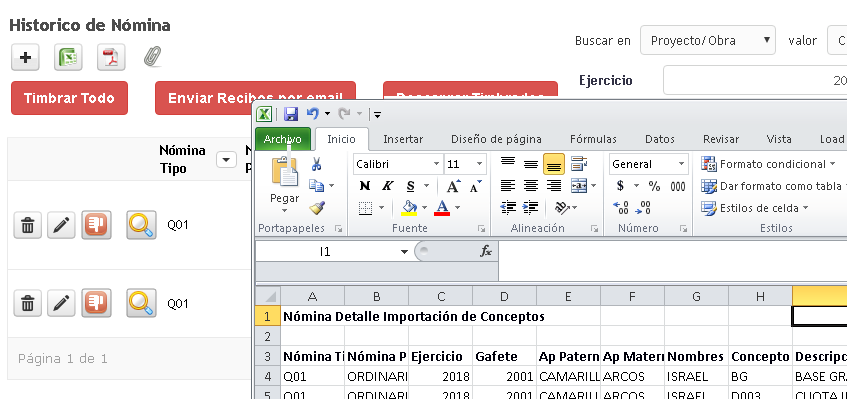Apply red font color A
The image size is (847, 399).
(x=442, y=208)
